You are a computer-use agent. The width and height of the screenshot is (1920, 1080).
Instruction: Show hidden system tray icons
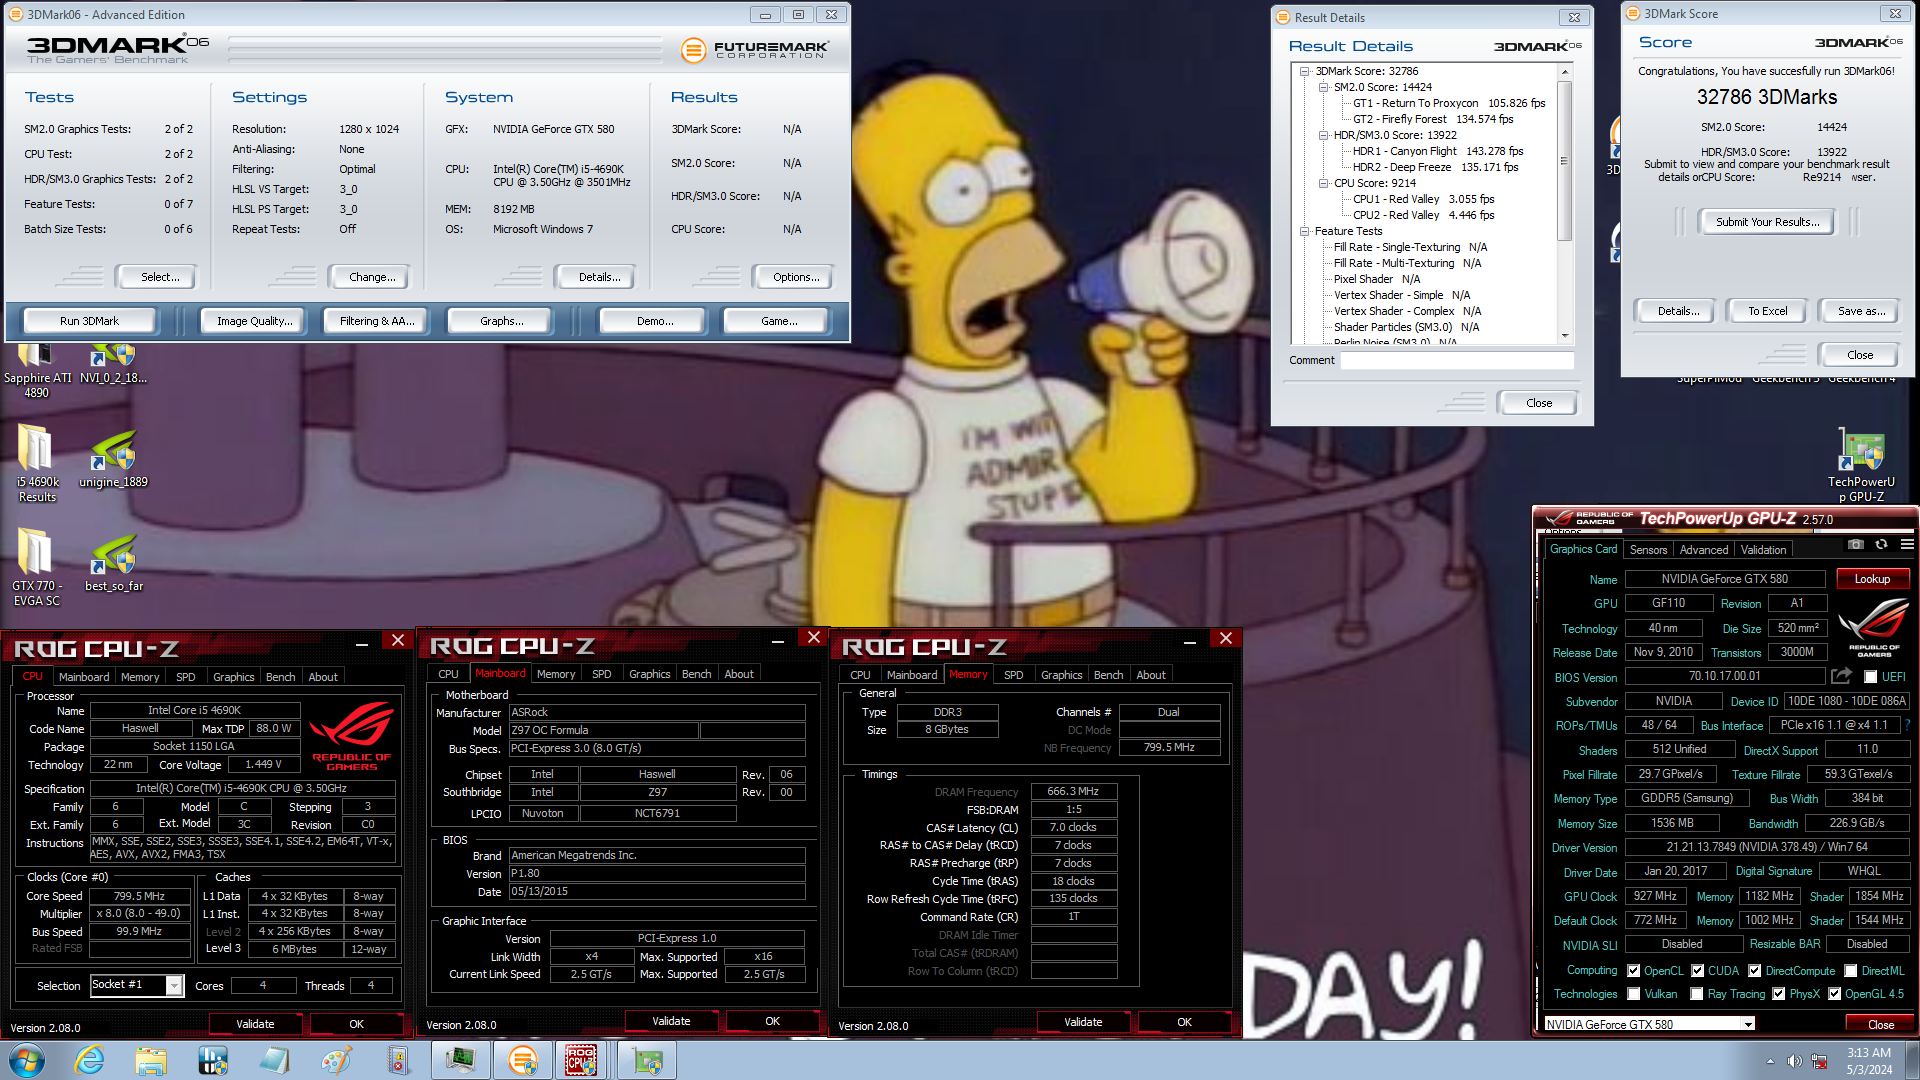pos(1770,1061)
